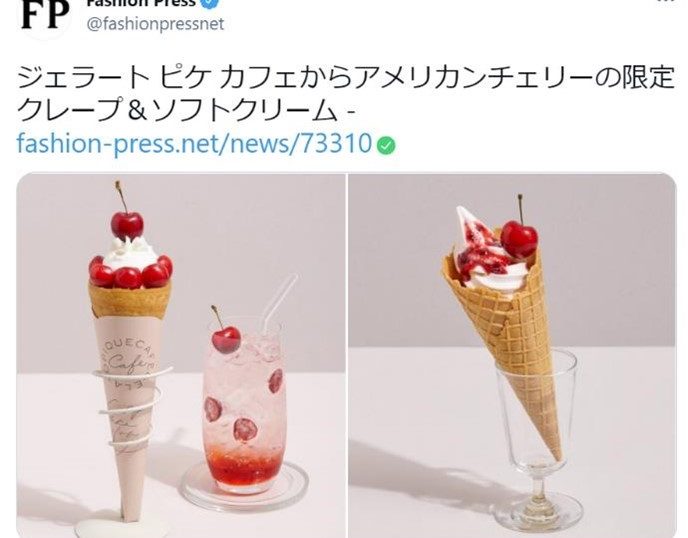Click the clear straw in the soda
Image resolution: width=688 pixels, height=538 pixels.
click(280, 303)
